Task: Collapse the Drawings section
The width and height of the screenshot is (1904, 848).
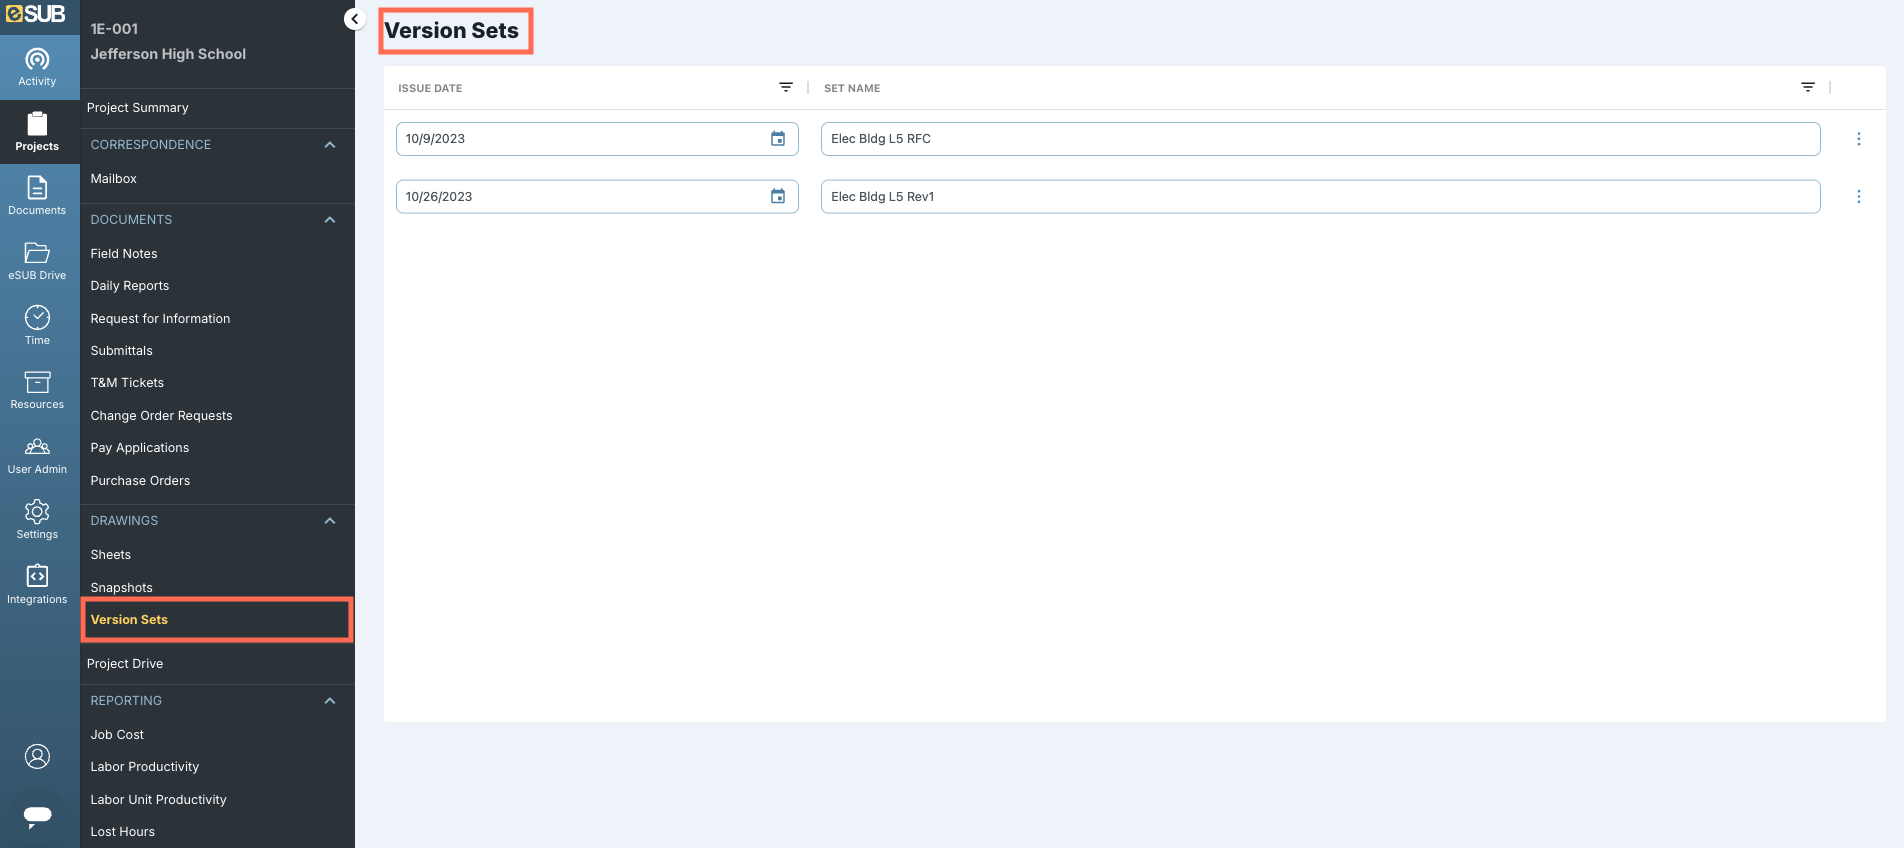Action: (330, 521)
